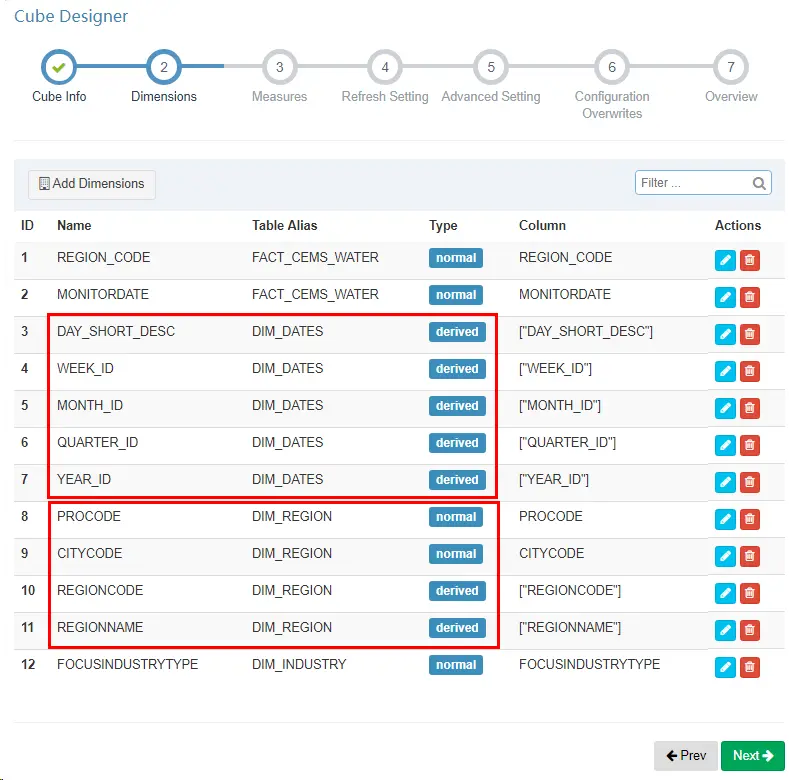
Task: Click the ID column header
Action: click(x=27, y=225)
